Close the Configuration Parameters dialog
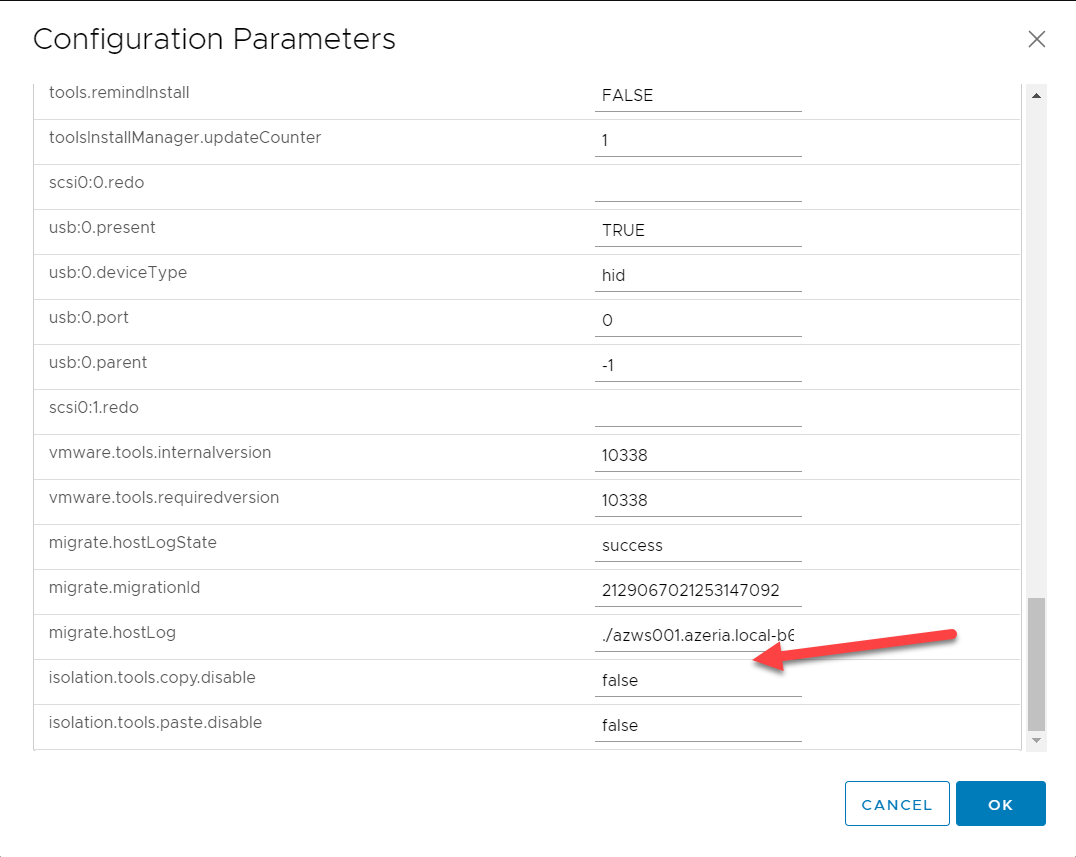 pos(1036,39)
